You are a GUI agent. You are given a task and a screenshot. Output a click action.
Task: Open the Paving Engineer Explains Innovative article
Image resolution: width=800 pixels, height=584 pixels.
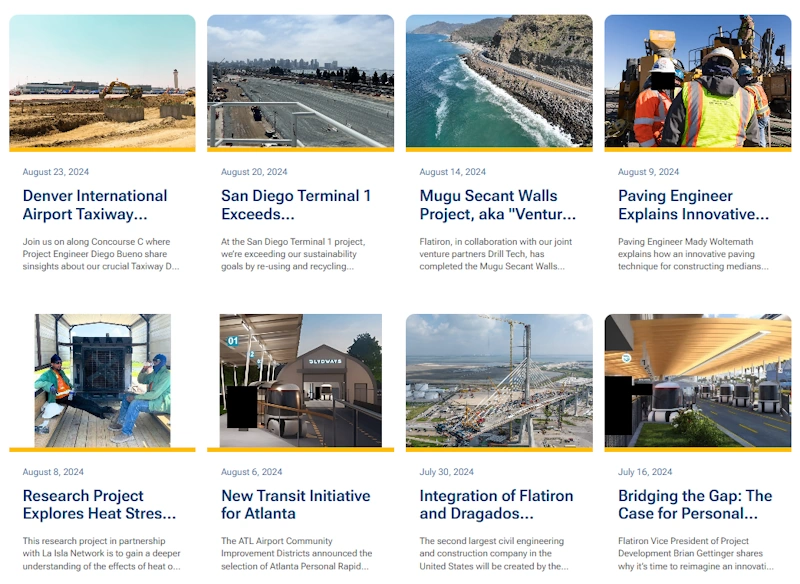(x=693, y=205)
